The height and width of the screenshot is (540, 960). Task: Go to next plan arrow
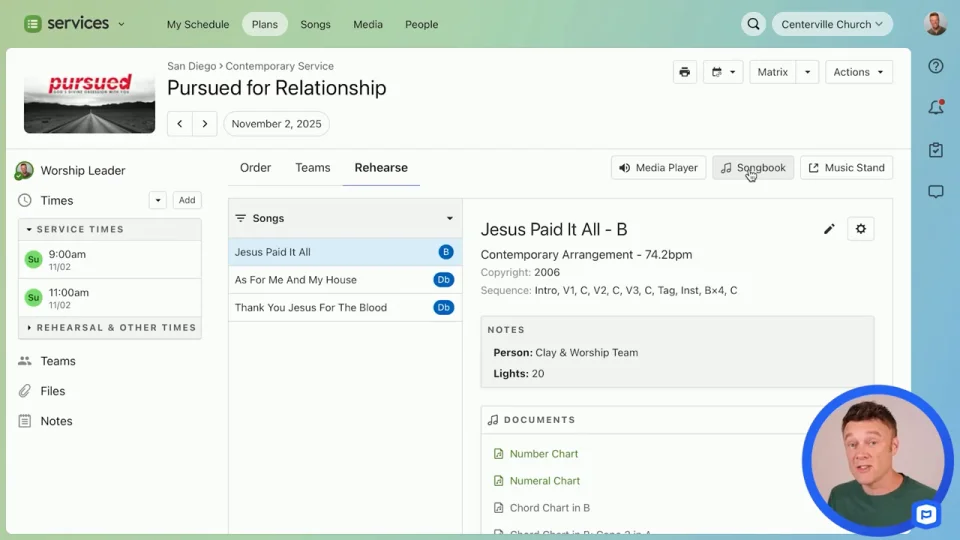pyautogui.click(x=205, y=124)
